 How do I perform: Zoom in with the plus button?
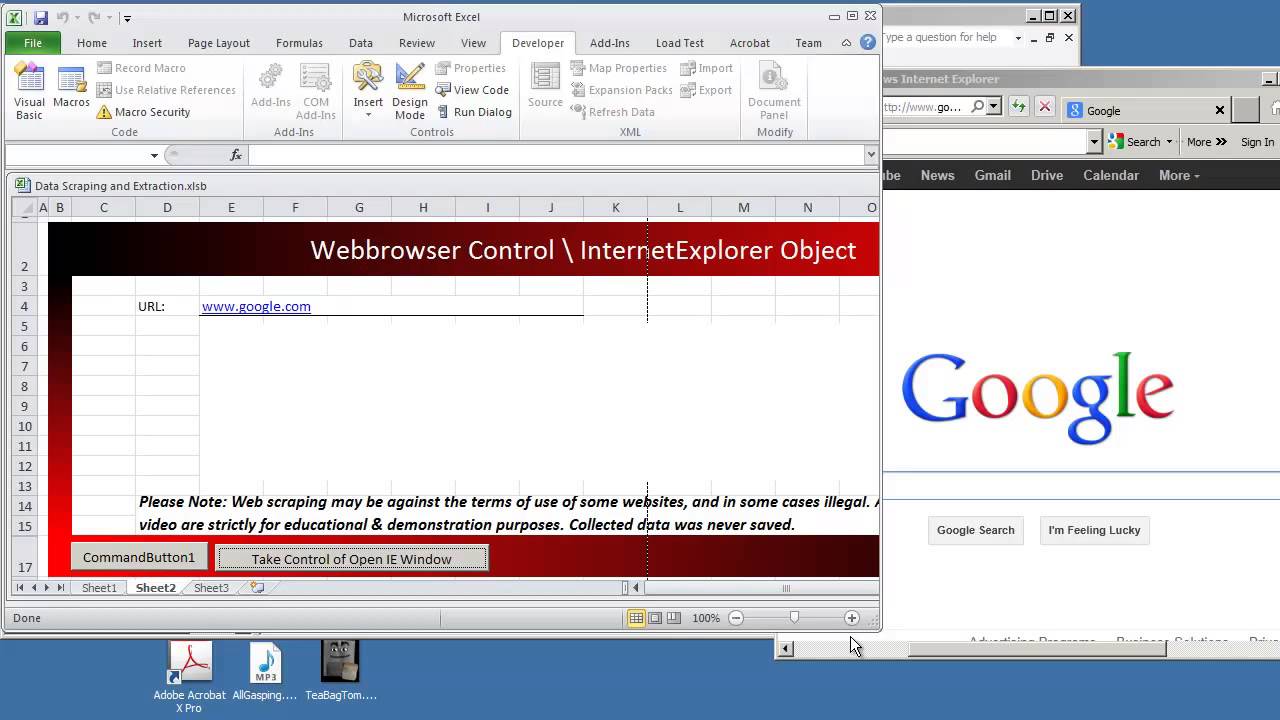click(852, 618)
